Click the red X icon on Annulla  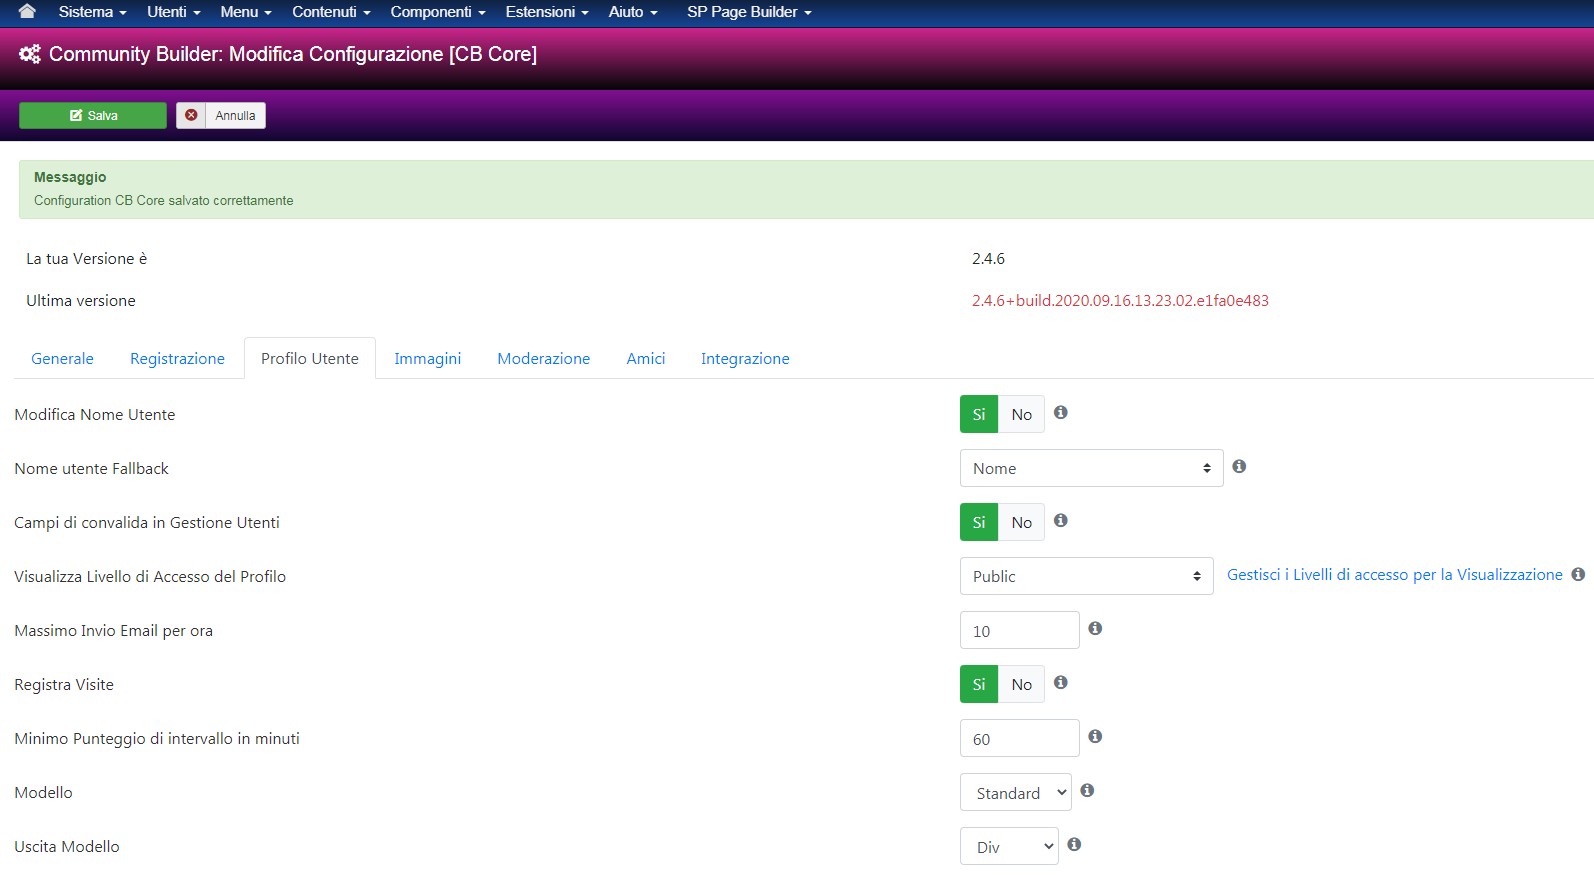[191, 115]
